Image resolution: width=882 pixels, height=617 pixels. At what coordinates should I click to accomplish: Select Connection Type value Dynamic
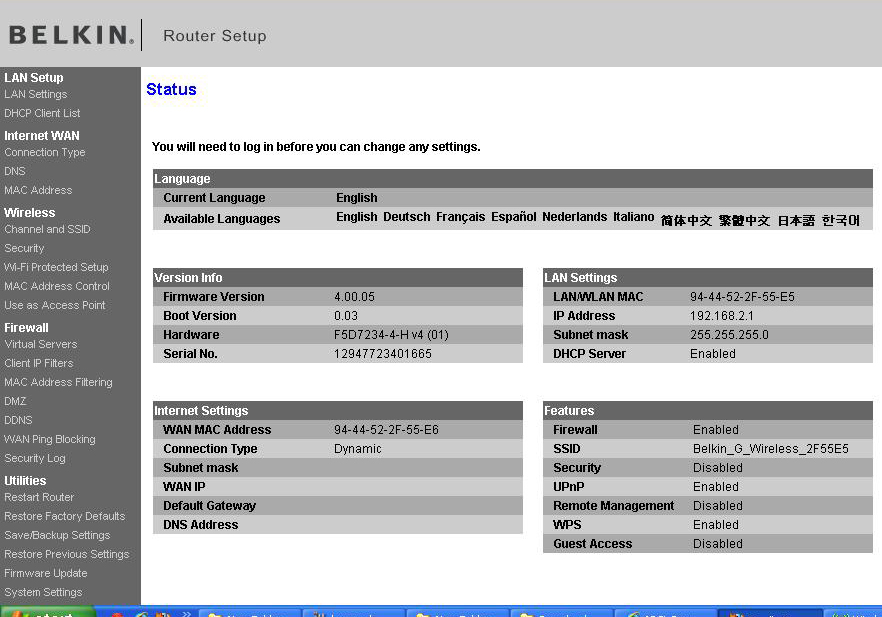(x=357, y=449)
